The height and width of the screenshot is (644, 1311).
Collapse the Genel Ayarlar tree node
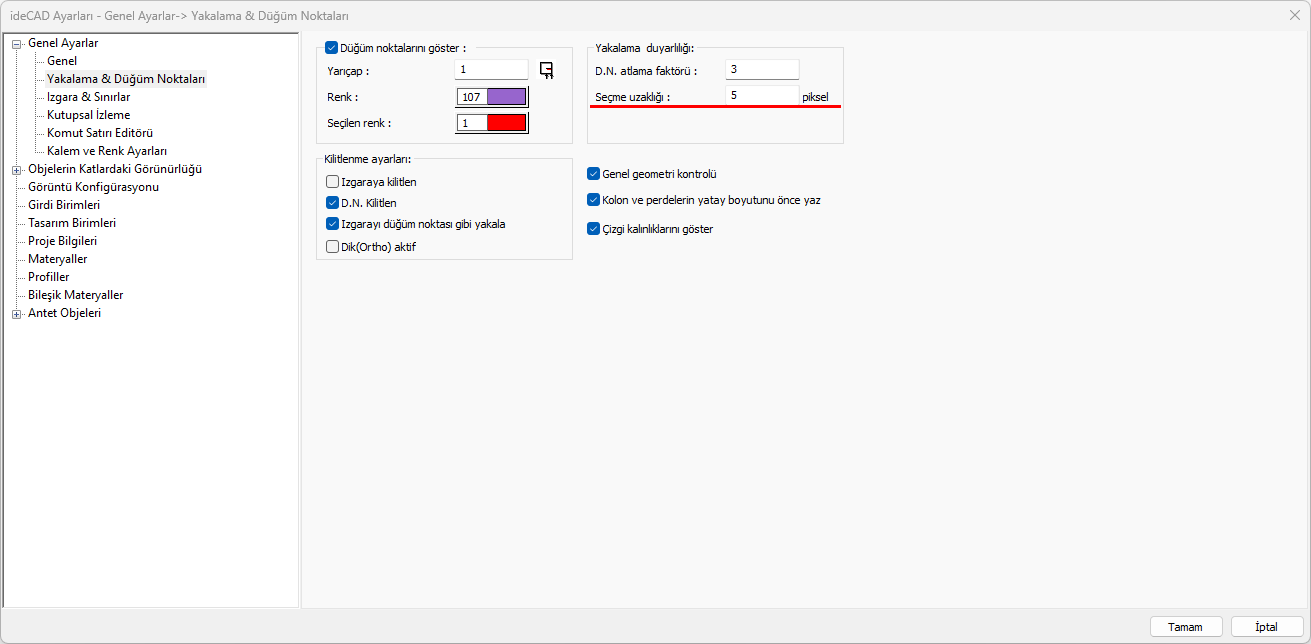coord(16,44)
